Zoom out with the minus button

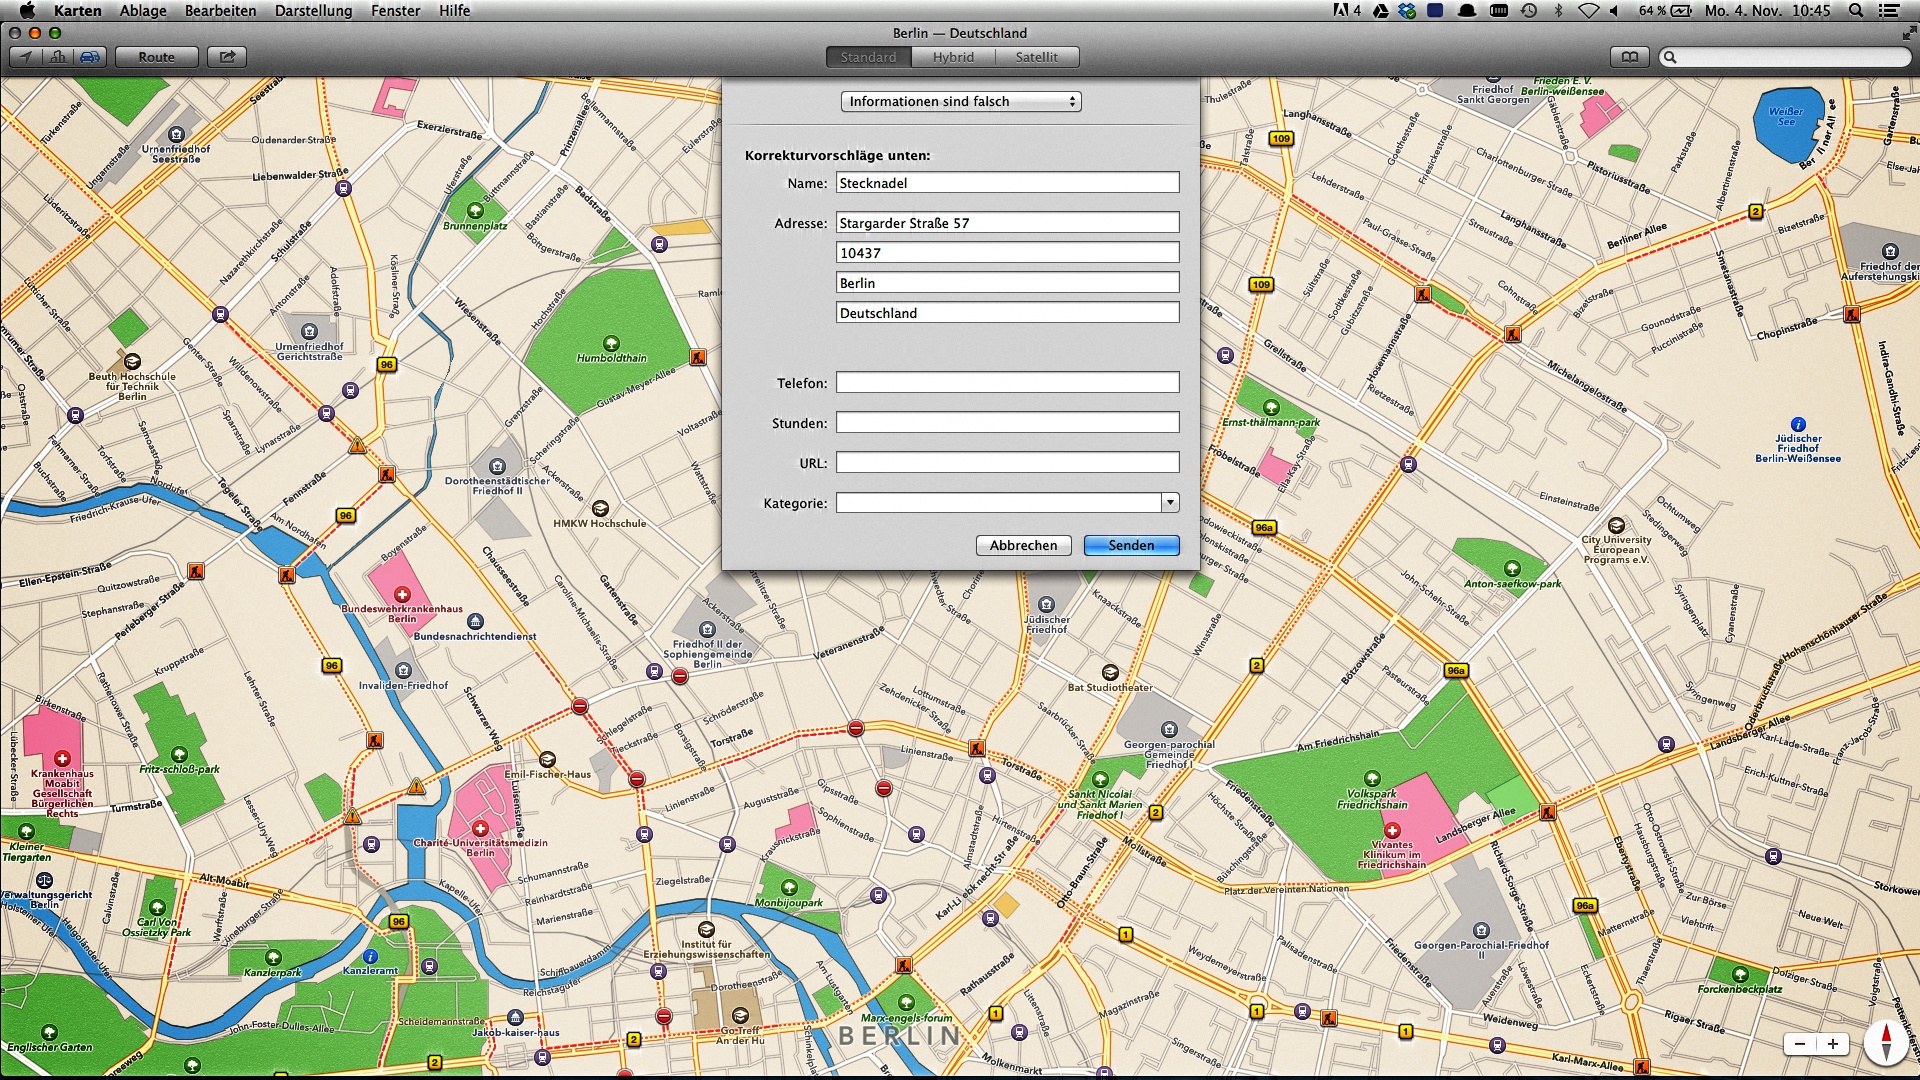1800,1044
